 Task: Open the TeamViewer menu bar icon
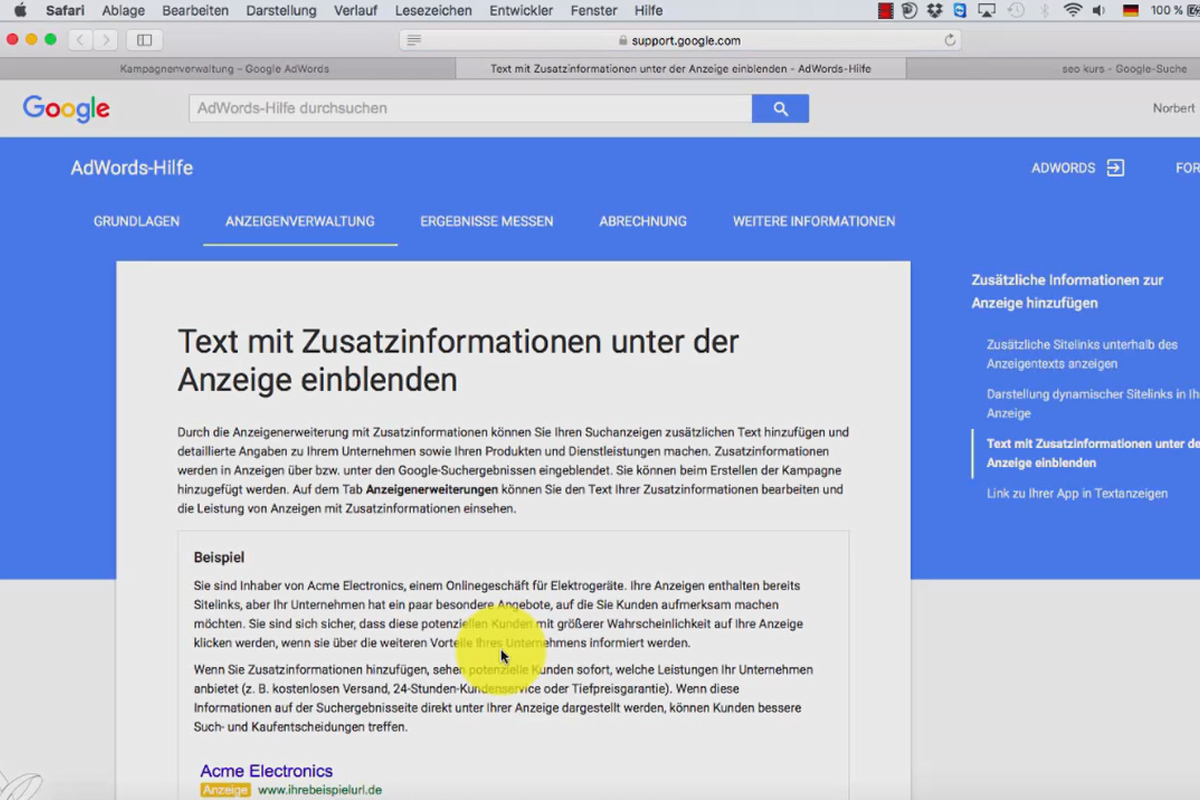tap(961, 11)
